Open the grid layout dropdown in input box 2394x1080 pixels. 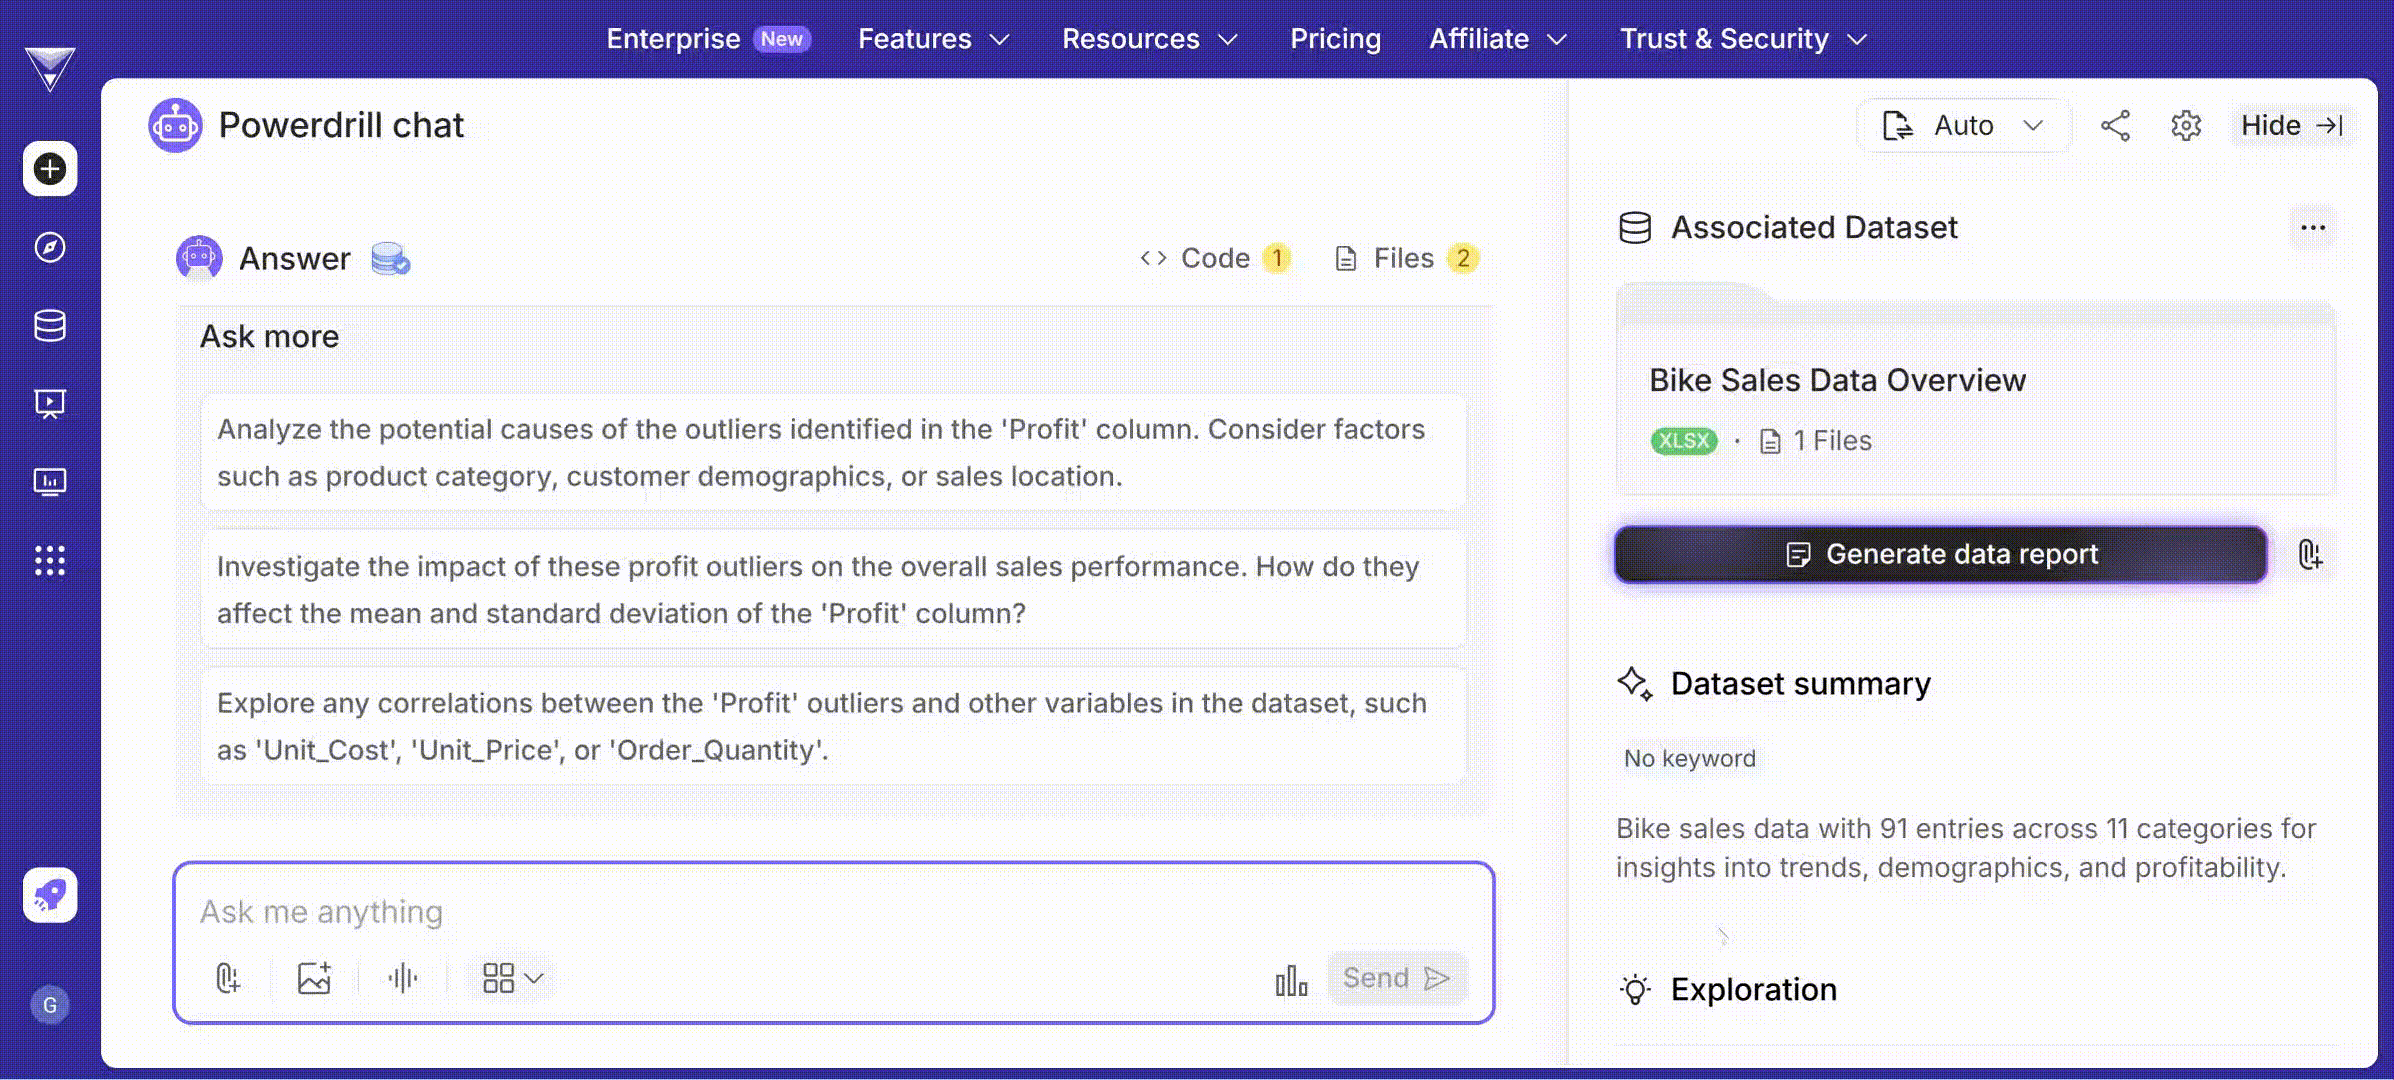pyautogui.click(x=512, y=978)
